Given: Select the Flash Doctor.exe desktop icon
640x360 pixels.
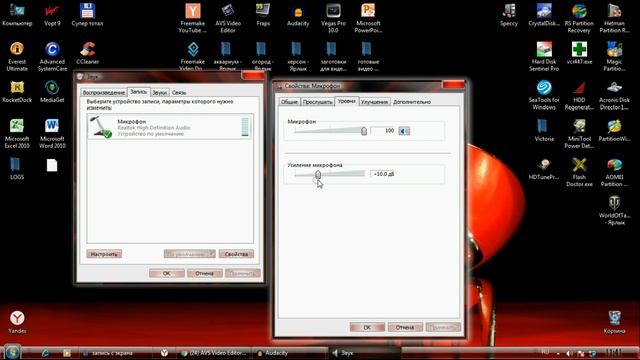Looking at the screenshot, I should coord(579,172).
